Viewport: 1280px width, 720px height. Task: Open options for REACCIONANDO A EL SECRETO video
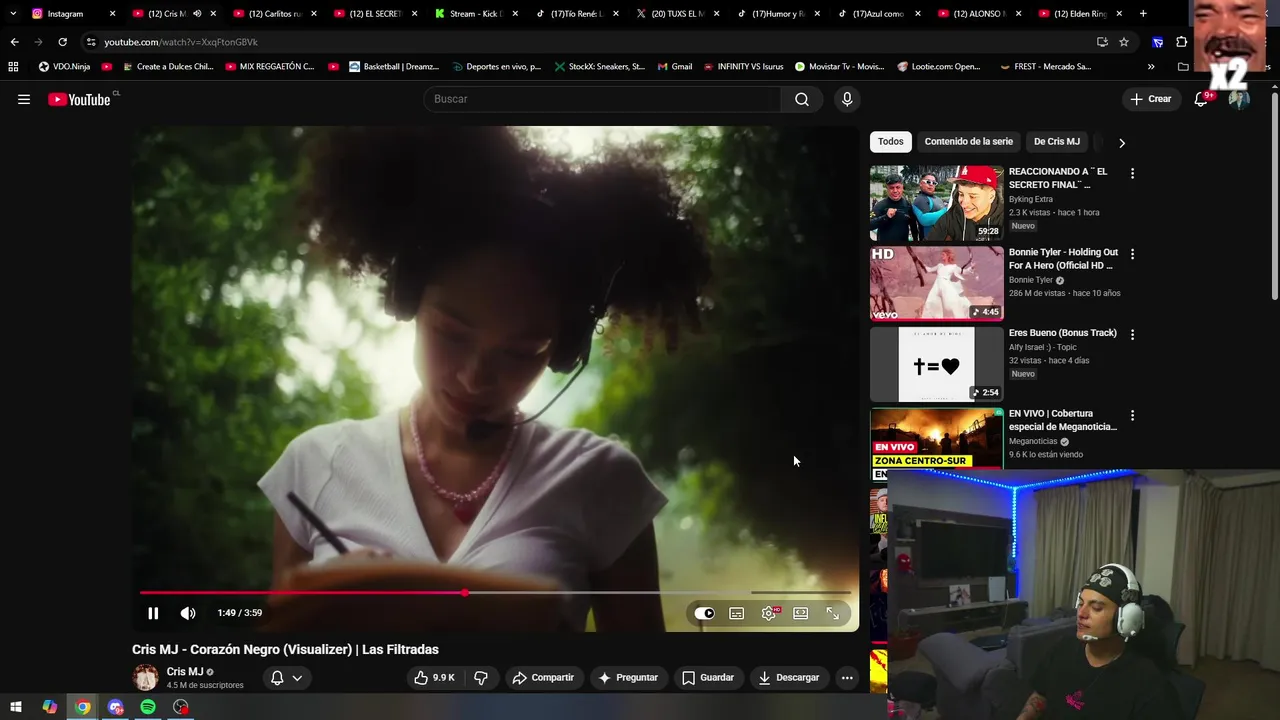1132,173
